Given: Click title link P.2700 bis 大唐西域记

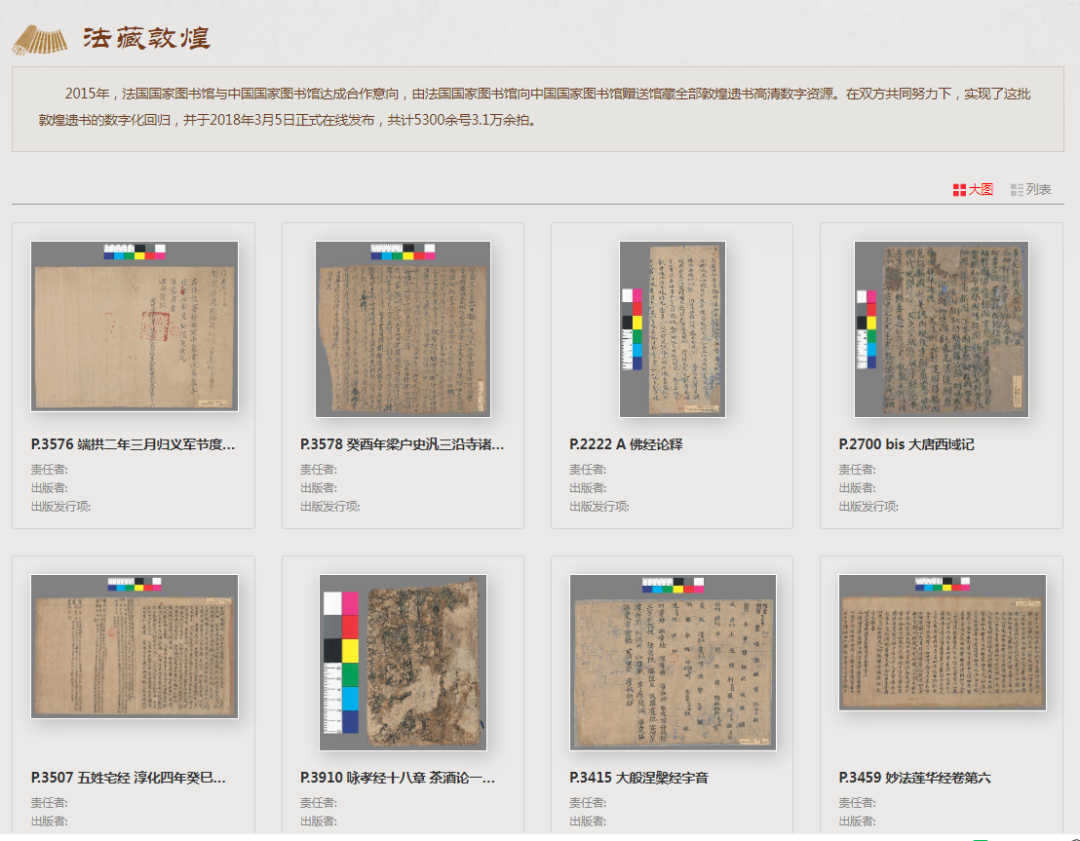Looking at the screenshot, I should coord(906,444).
